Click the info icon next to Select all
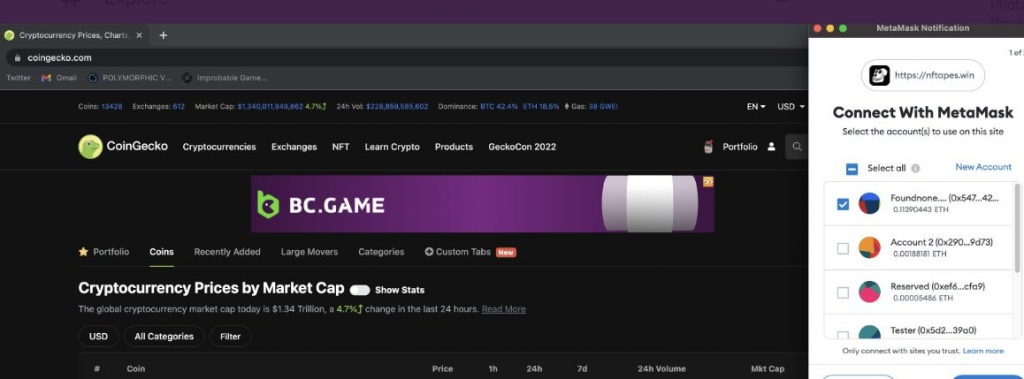The height and width of the screenshot is (379, 1024). (916, 168)
